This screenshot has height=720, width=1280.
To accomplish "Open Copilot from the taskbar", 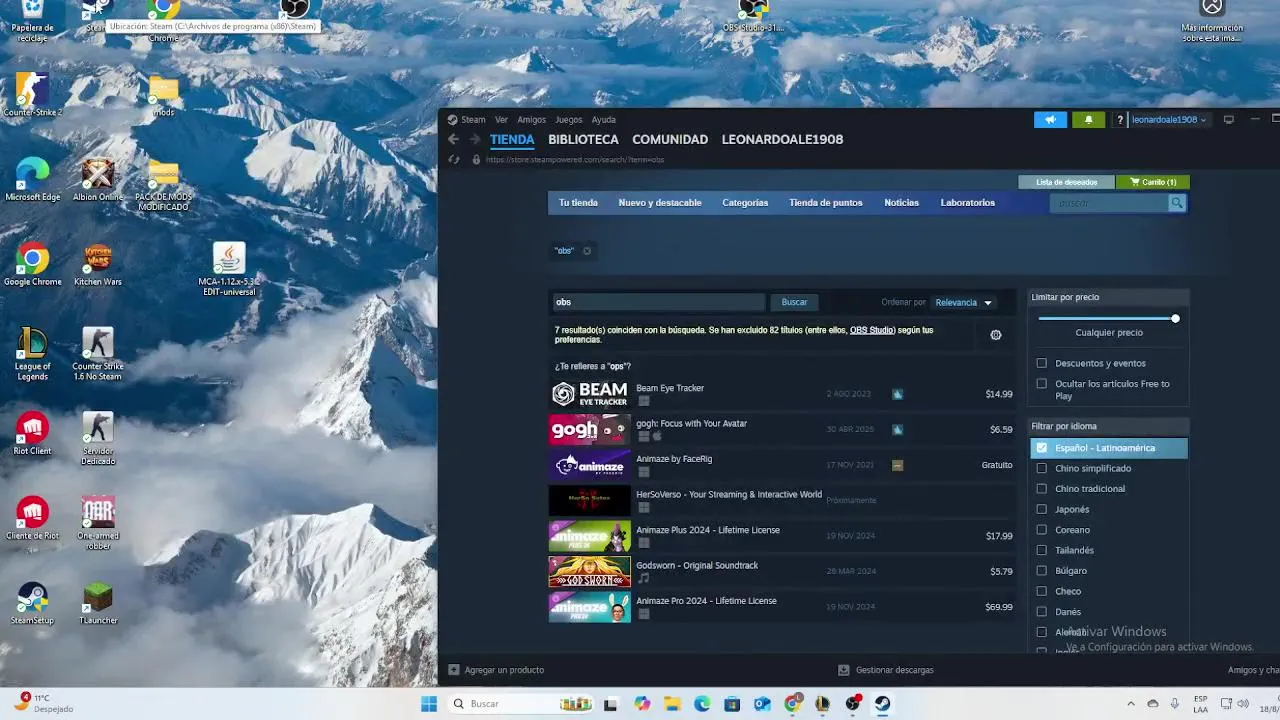I will coord(642,704).
